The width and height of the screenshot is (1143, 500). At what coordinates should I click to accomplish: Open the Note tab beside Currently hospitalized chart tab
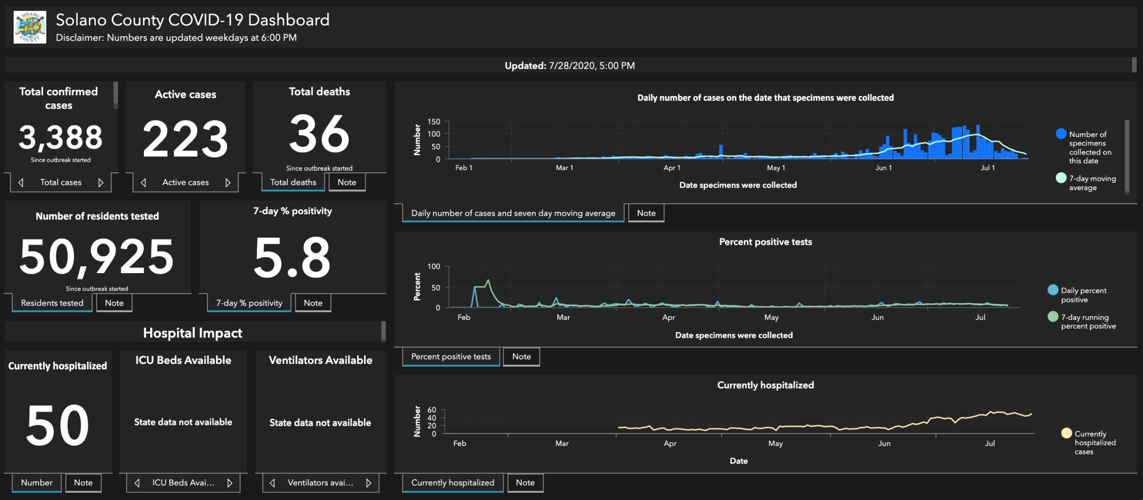(x=525, y=483)
